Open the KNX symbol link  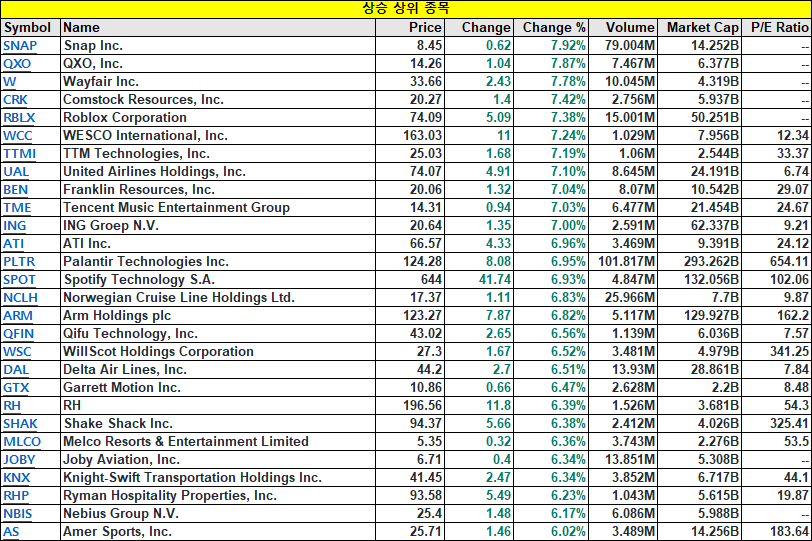(17, 477)
